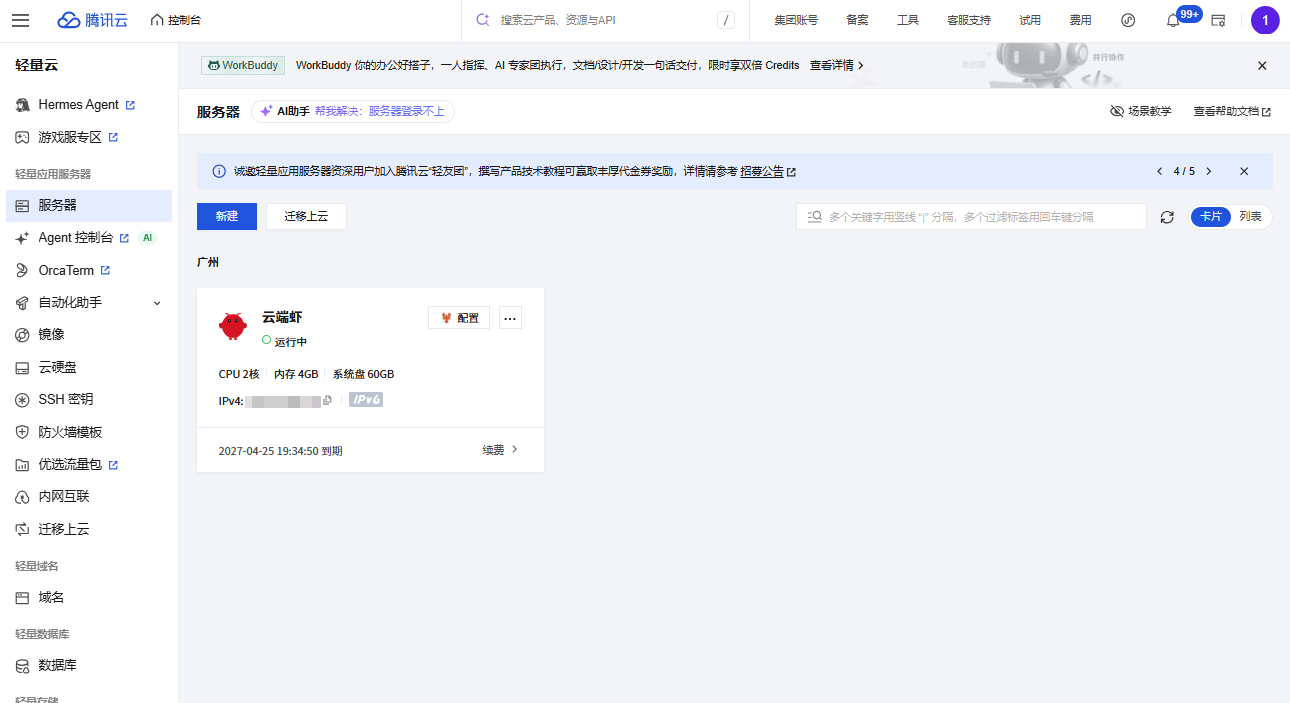Open the hamburger navigation menu
This screenshot has width=1290, height=703.
(x=20, y=20)
